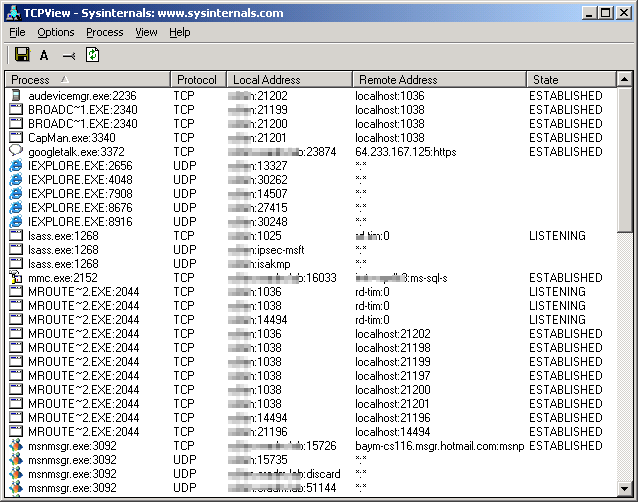Click the msnmsgr.exe icon on the 15735 row
638x502 pixels.
click(x=16, y=459)
